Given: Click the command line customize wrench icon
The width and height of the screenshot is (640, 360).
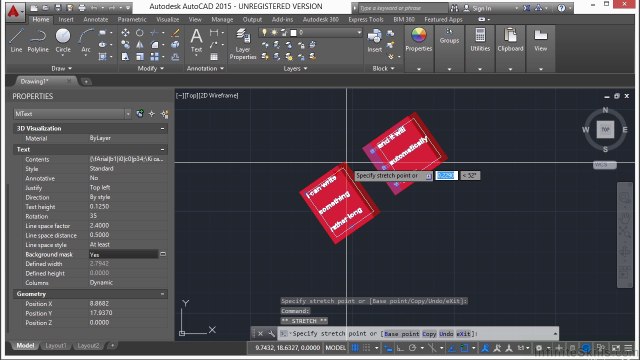Looking at the screenshot, I should pos(271,334).
